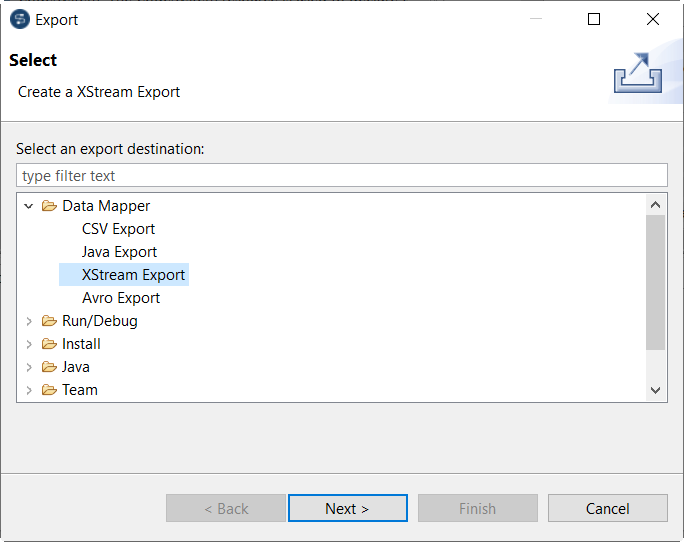
Task: Focus the filter text field
Action: 341,176
